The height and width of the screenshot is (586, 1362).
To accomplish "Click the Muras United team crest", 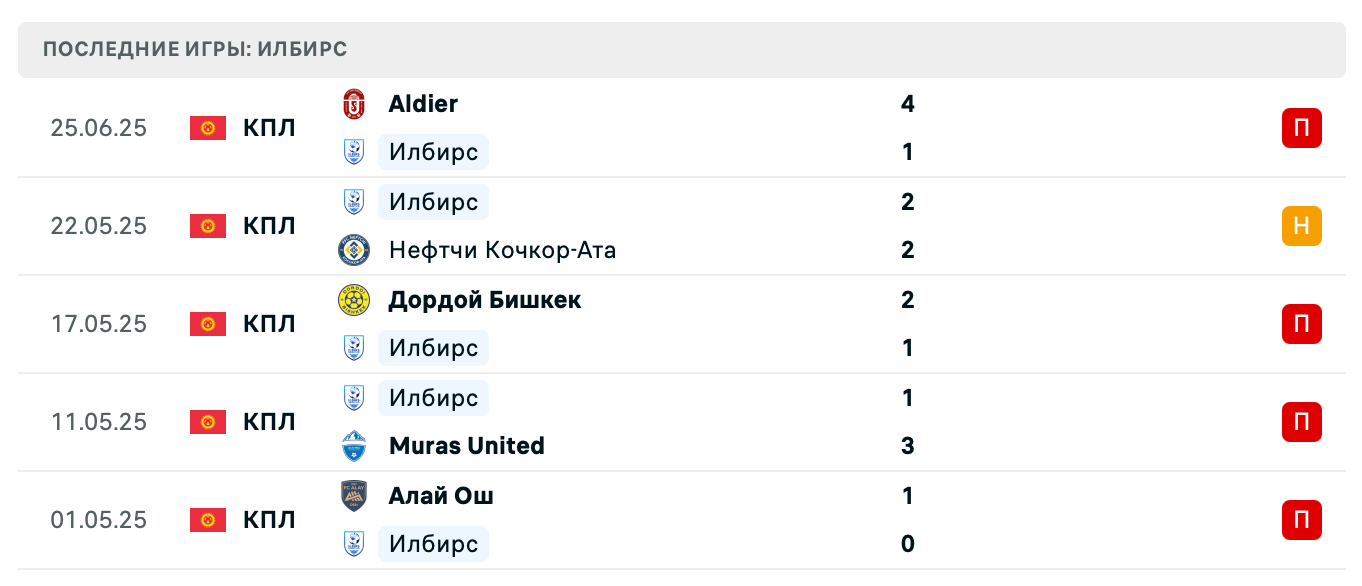I will 354,446.
